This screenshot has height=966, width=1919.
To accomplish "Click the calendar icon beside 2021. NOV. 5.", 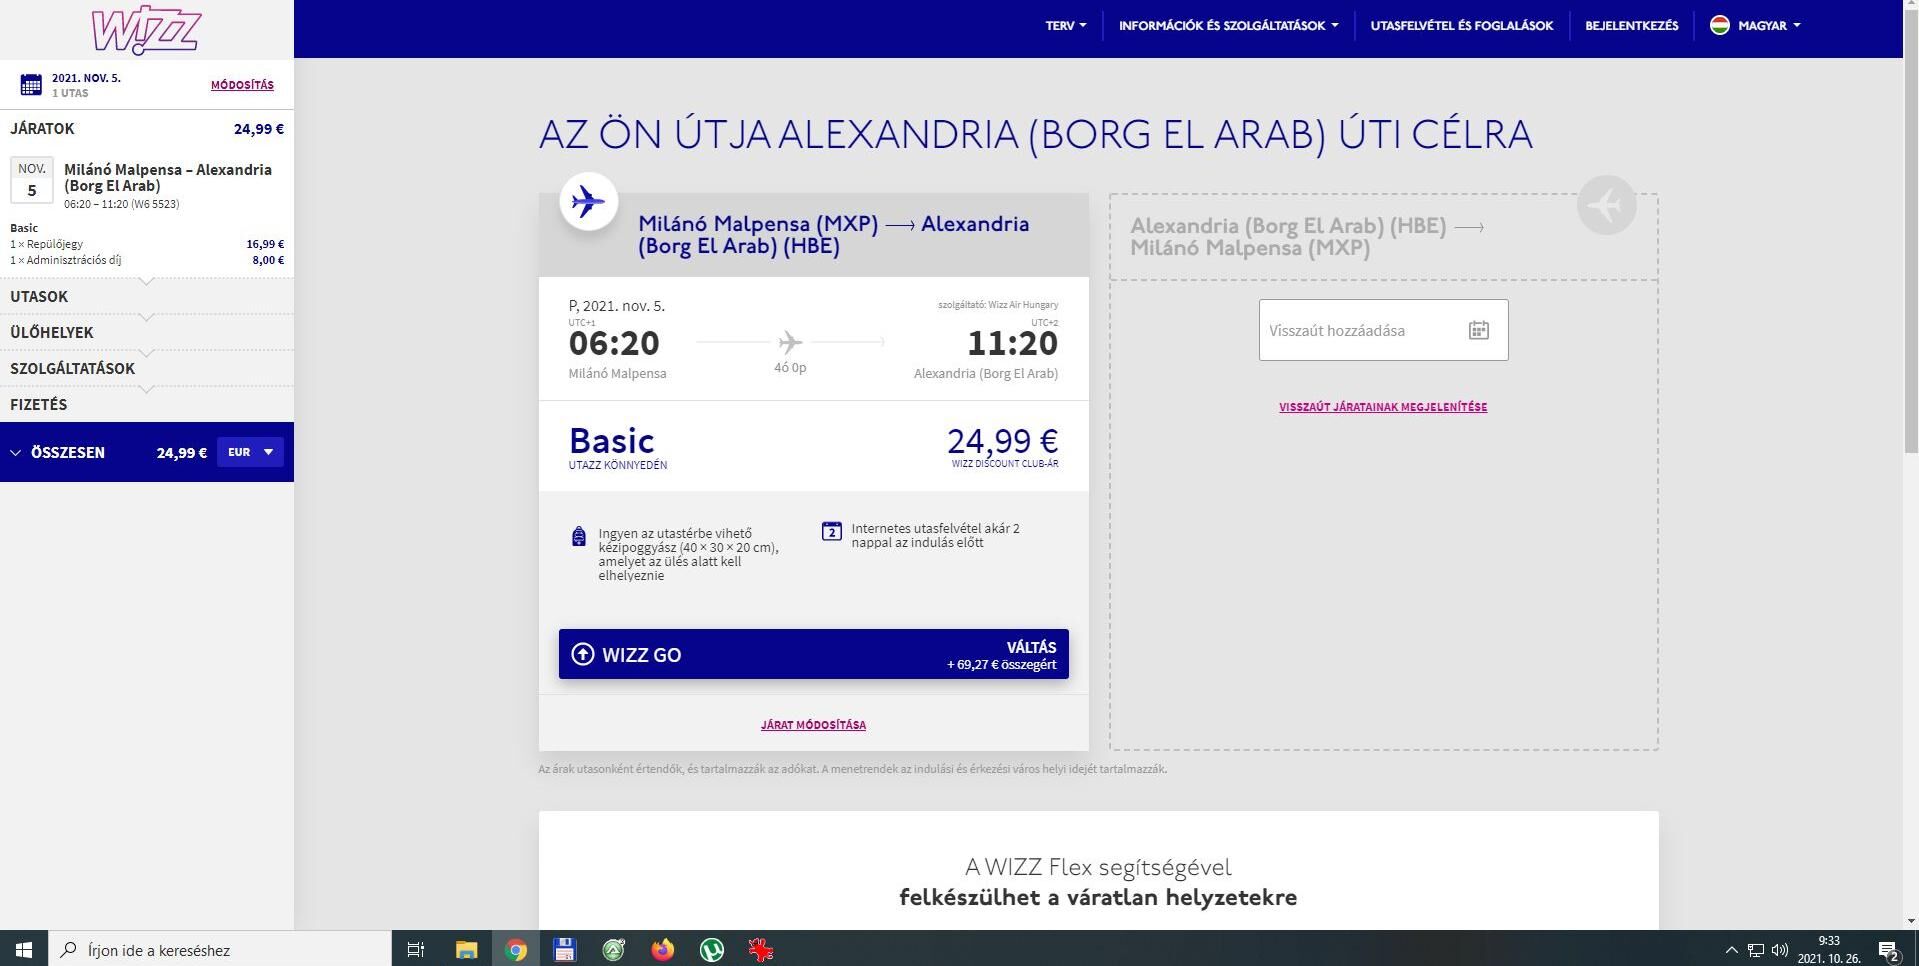I will point(31,85).
